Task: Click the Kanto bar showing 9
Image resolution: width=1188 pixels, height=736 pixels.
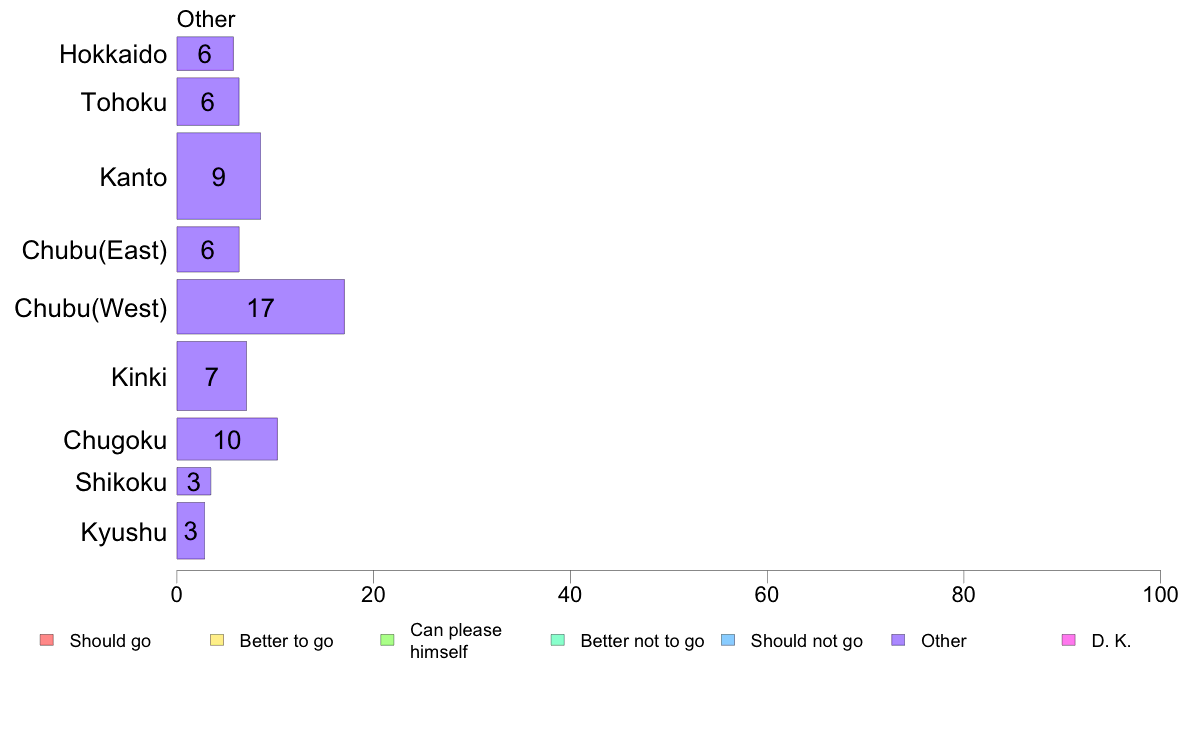Action: (218, 176)
